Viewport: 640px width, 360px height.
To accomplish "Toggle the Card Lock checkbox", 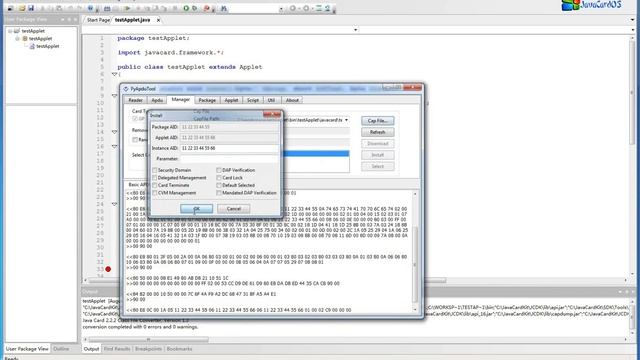I will (x=219, y=178).
